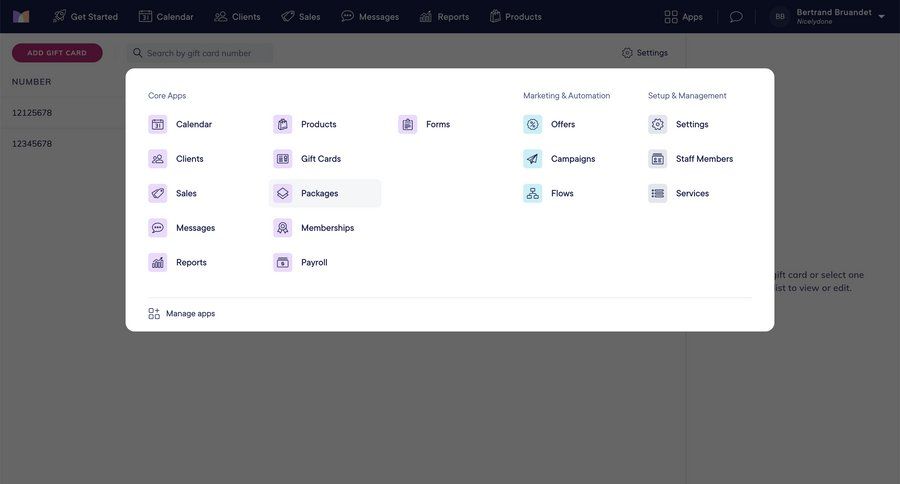The width and height of the screenshot is (900, 484).
Task: Open Calendar in the top navigation
Action: (x=166, y=17)
